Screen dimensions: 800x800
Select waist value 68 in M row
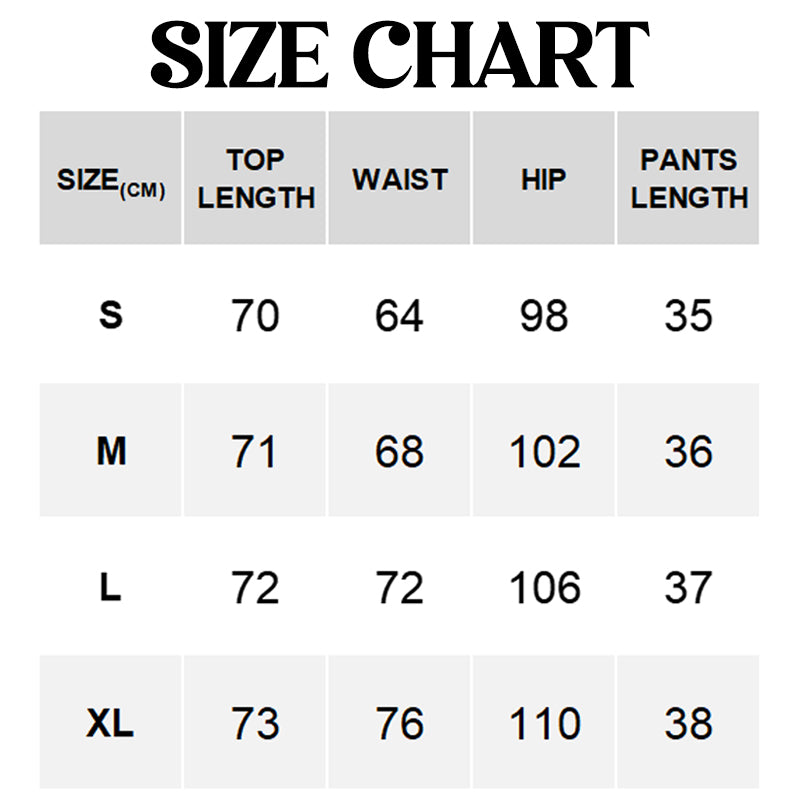400,452
